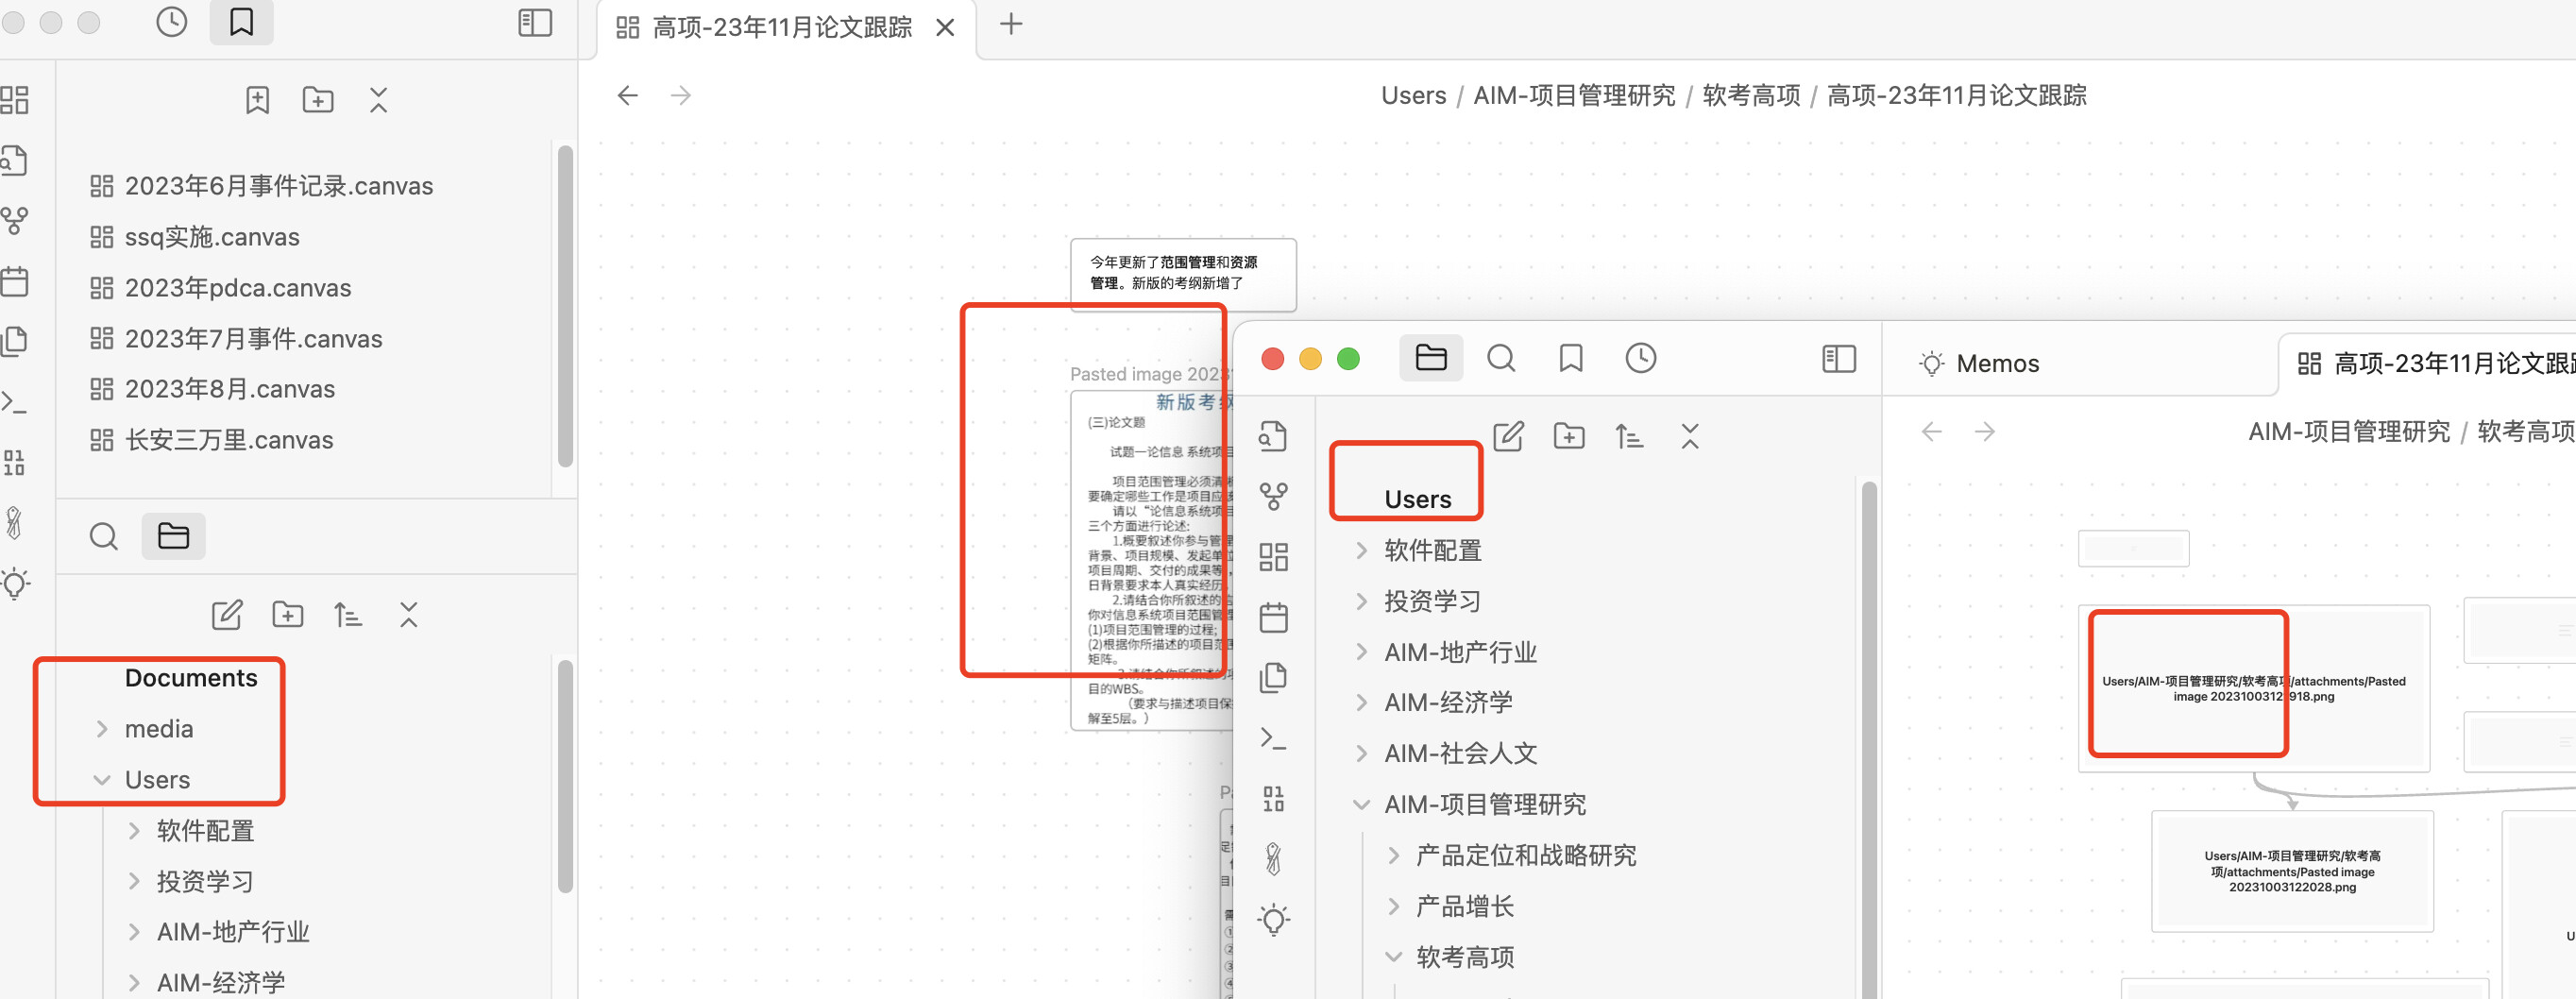Toggle the sidebar in the inset window

pos(1839,358)
